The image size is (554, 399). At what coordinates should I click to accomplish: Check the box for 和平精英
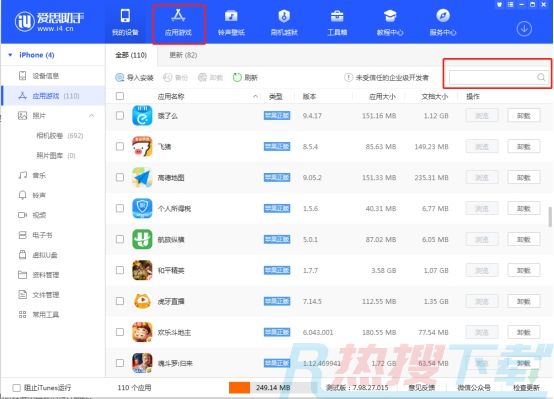[x=120, y=270]
